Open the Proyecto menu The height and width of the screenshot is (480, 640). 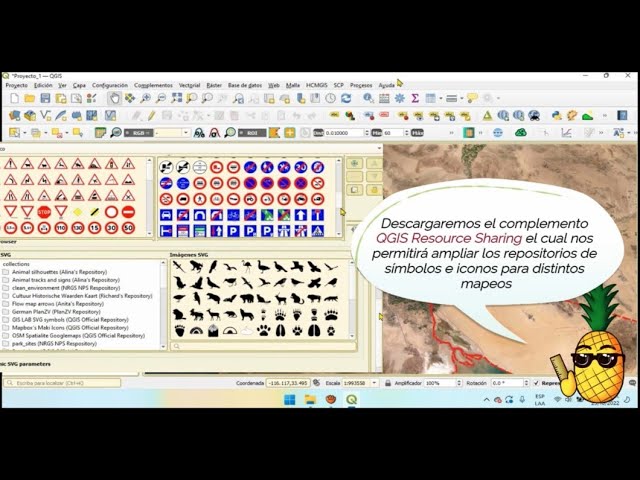(x=17, y=85)
